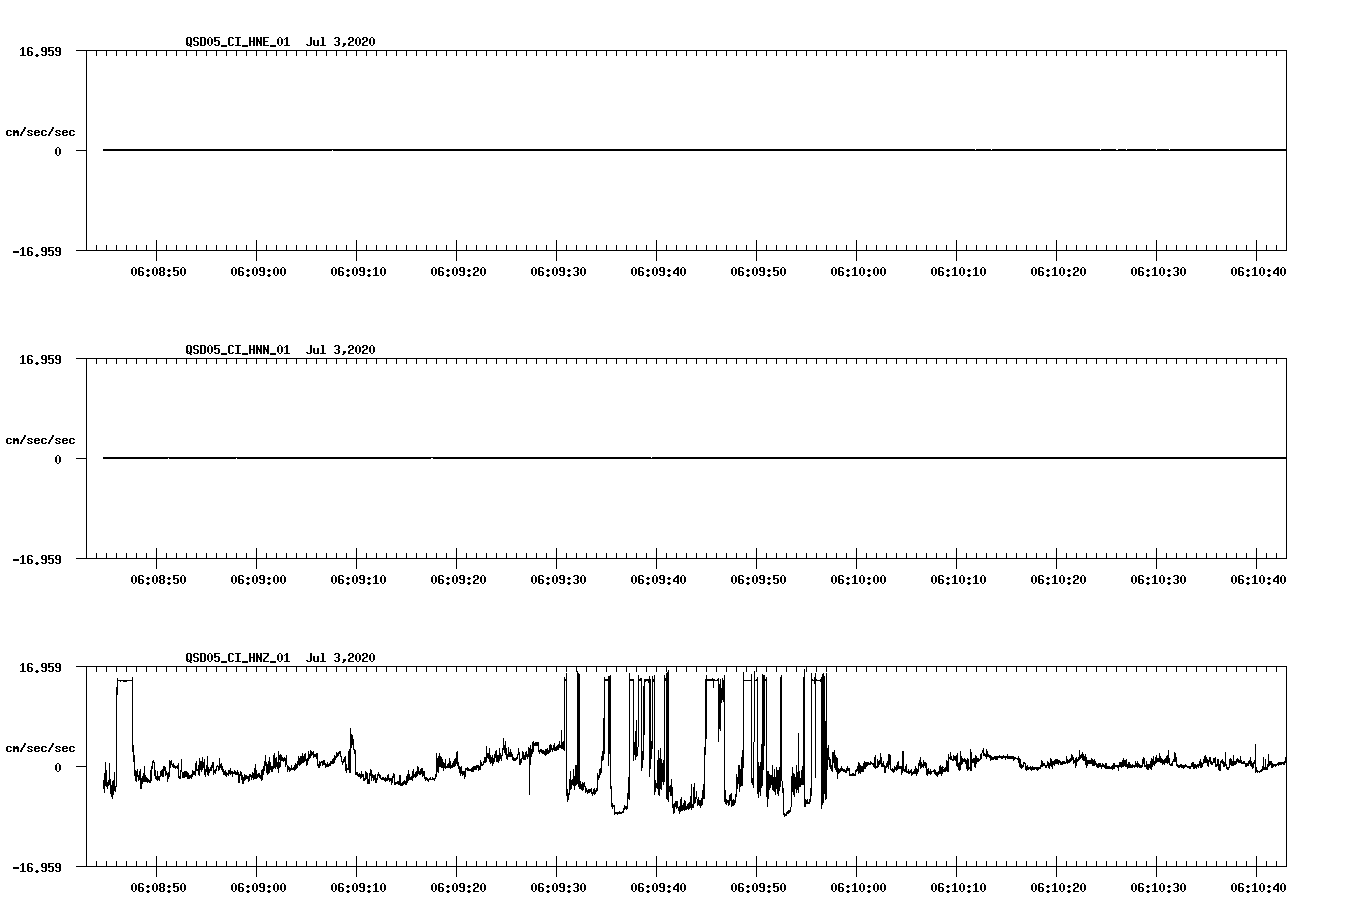Click the QSD05_CI_HNZ_01 Jul 3,2020 plot title
The image size is (1358, 924).
point(280,658)
